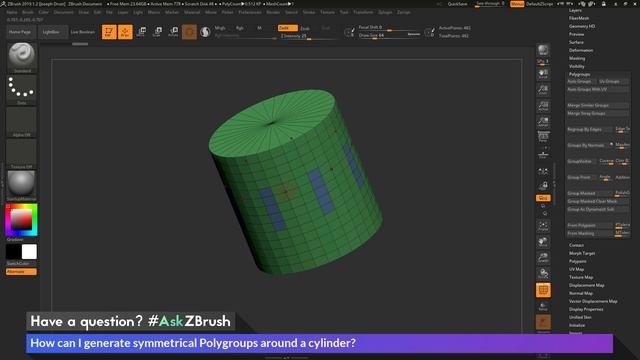Toggle Edit mode button
This screenshot has height=360, width=640.
tap(109, 32)
